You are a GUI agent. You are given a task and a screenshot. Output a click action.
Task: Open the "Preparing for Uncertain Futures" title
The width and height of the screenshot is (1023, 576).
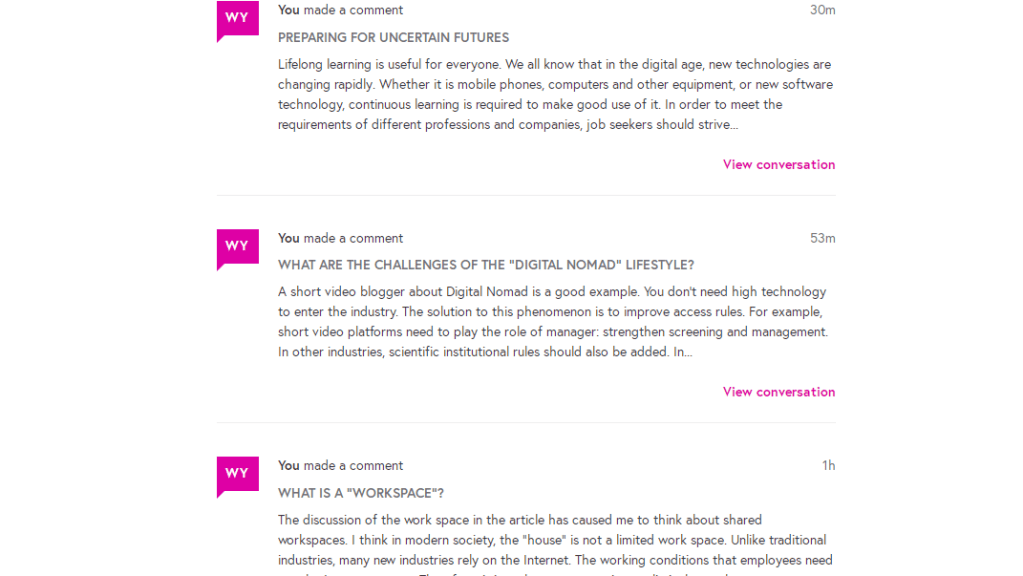[393, 38]
